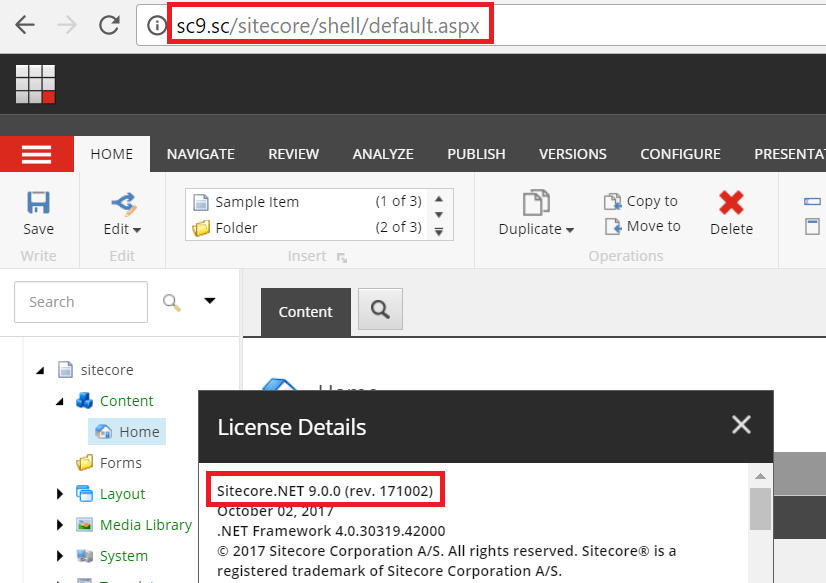The width and height of the screenshot is (826, 583).
Task: Click the Copy to icon
Action: (613, 201)
